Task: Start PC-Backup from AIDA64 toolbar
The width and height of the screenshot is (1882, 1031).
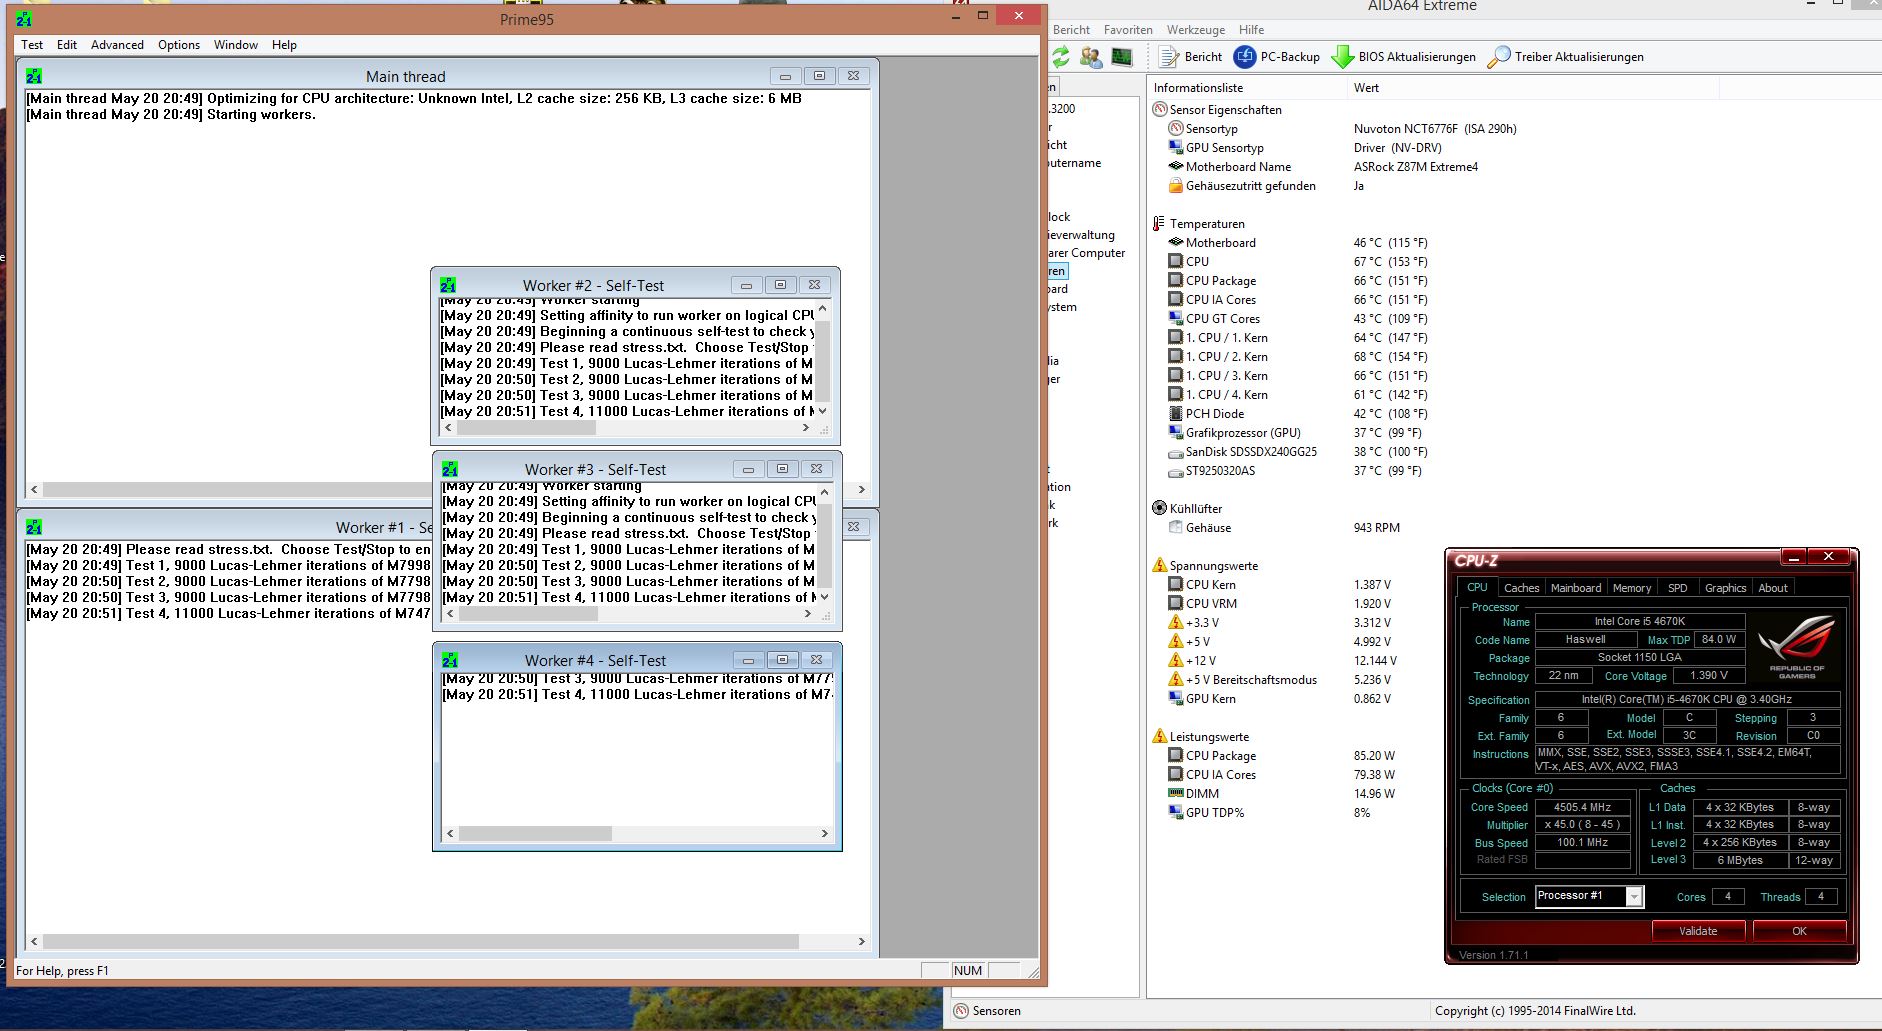Action: pyautogui.click(x=1277, y=57)
